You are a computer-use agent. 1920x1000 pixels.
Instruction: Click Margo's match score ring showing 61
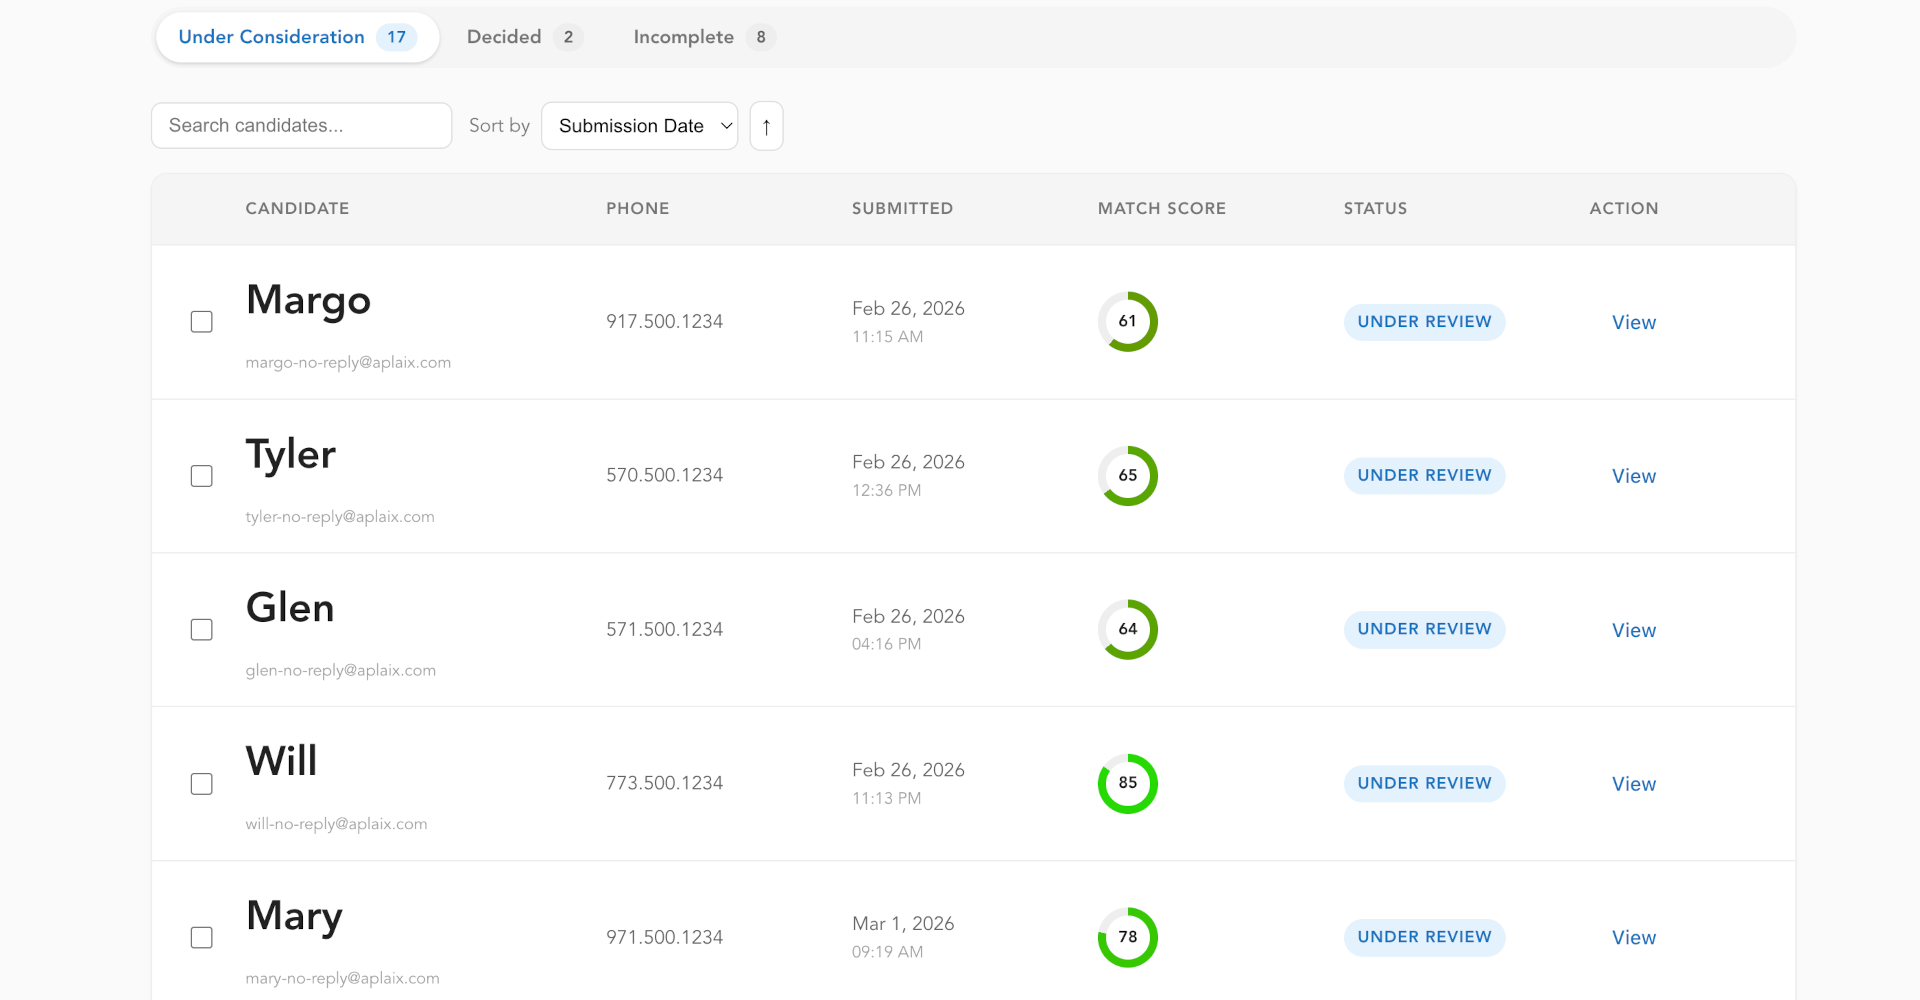click(x=1127, y=322)
